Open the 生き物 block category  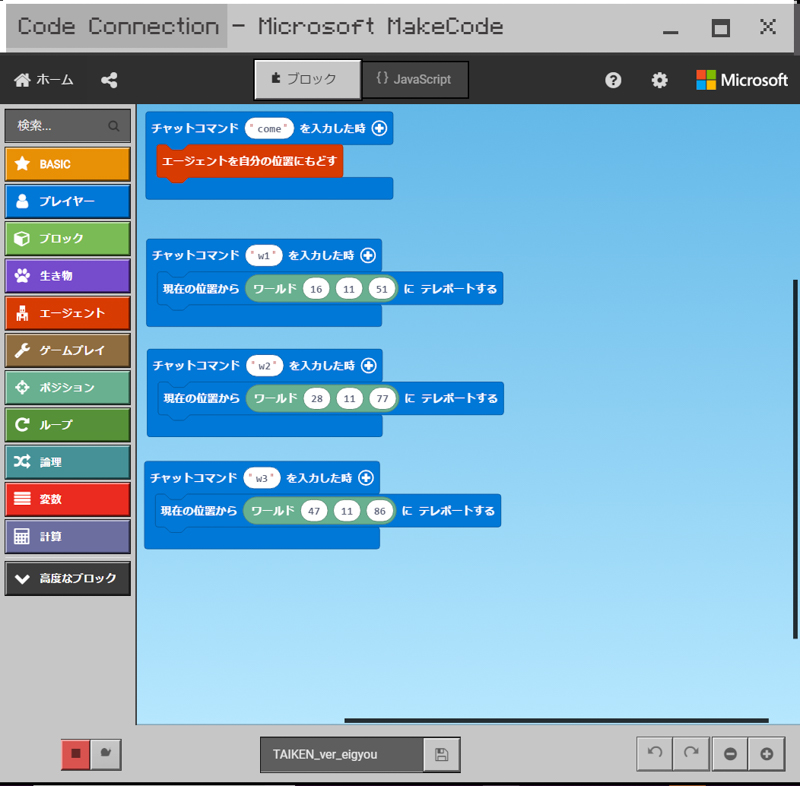[67, 276]
